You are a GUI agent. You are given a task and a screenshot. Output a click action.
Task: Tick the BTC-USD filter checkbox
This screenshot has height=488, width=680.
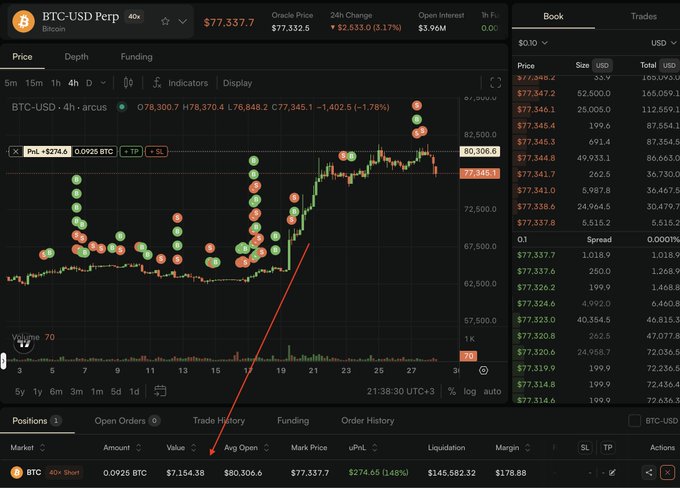pos(634,420)
